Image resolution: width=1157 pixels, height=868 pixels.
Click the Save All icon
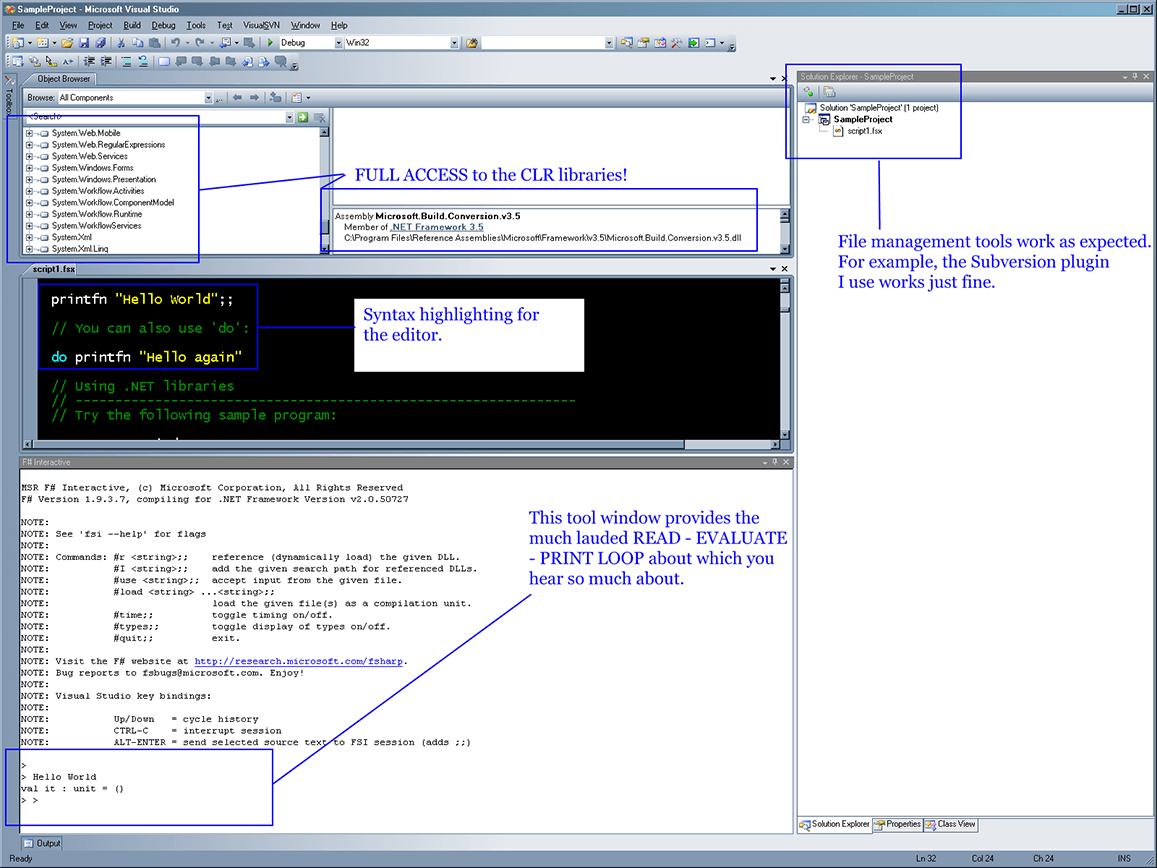click(100, 43)
